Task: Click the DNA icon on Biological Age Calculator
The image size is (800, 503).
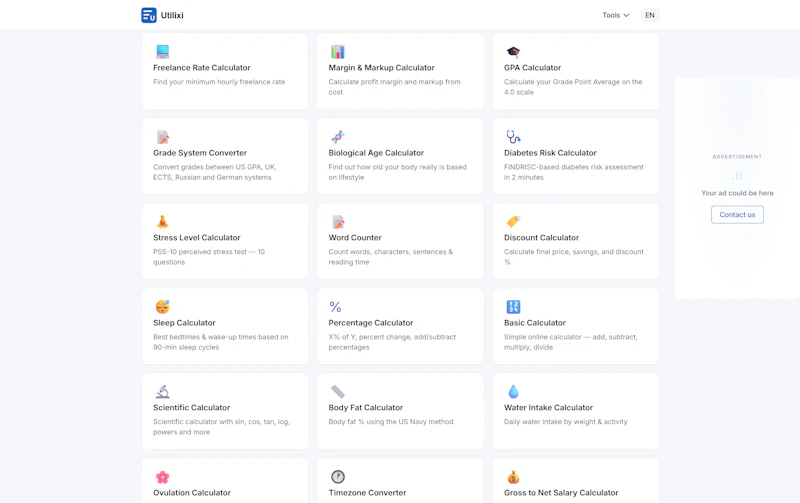Action: (x=338, y=137)
